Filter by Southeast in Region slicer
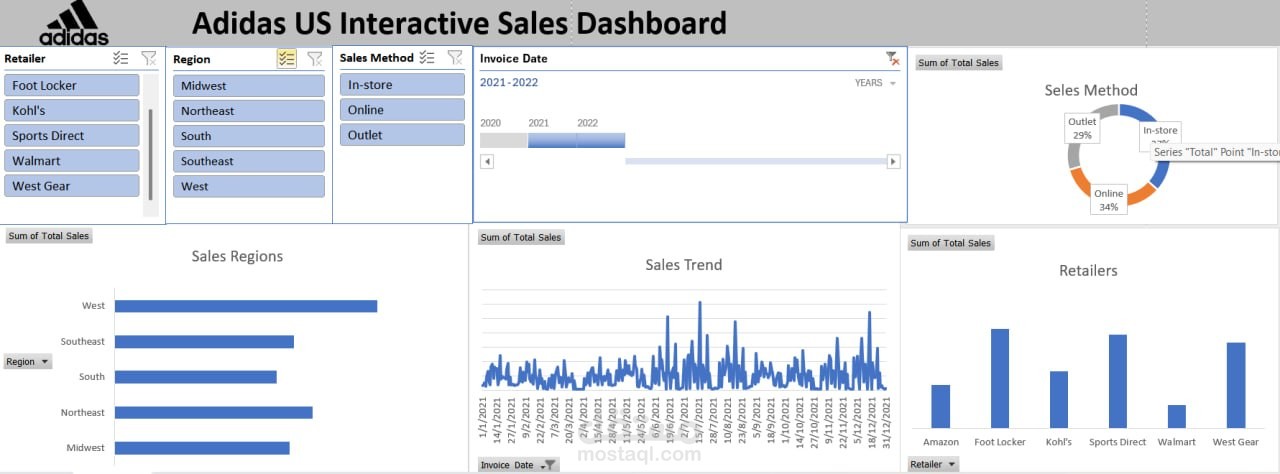Viewport: 1280px width, 474px height. (249, 161)
